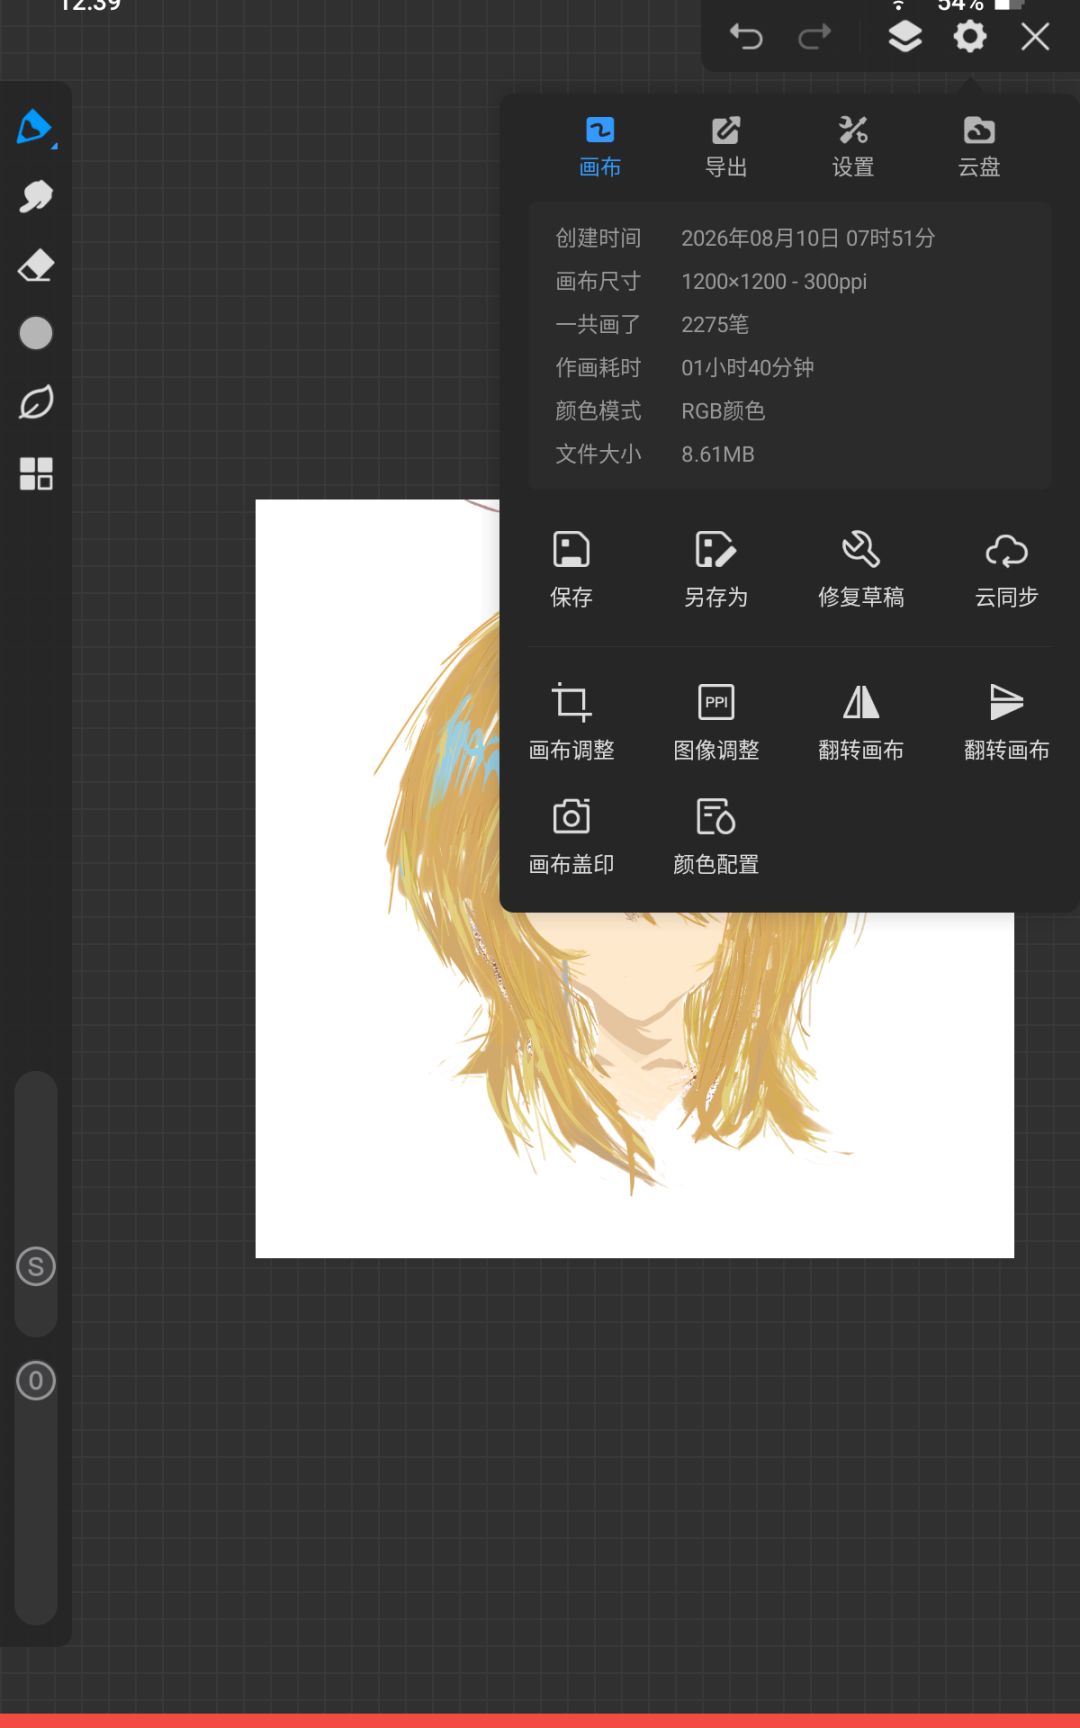Screen dimensions: 1080x1728
Task: Switch to the 画布 tab
Action: click(x=600, y=147)
